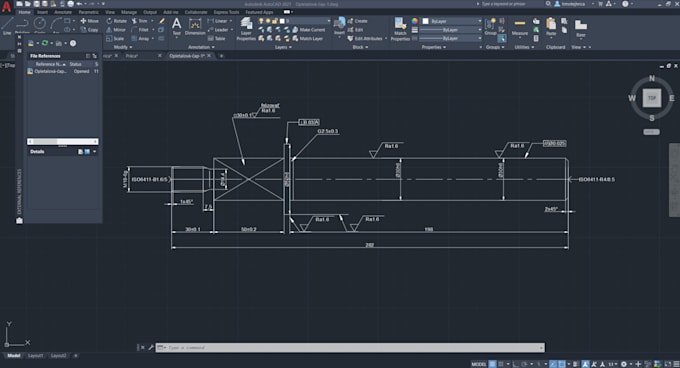Click the Match Layer button

[x=308, y=38]
